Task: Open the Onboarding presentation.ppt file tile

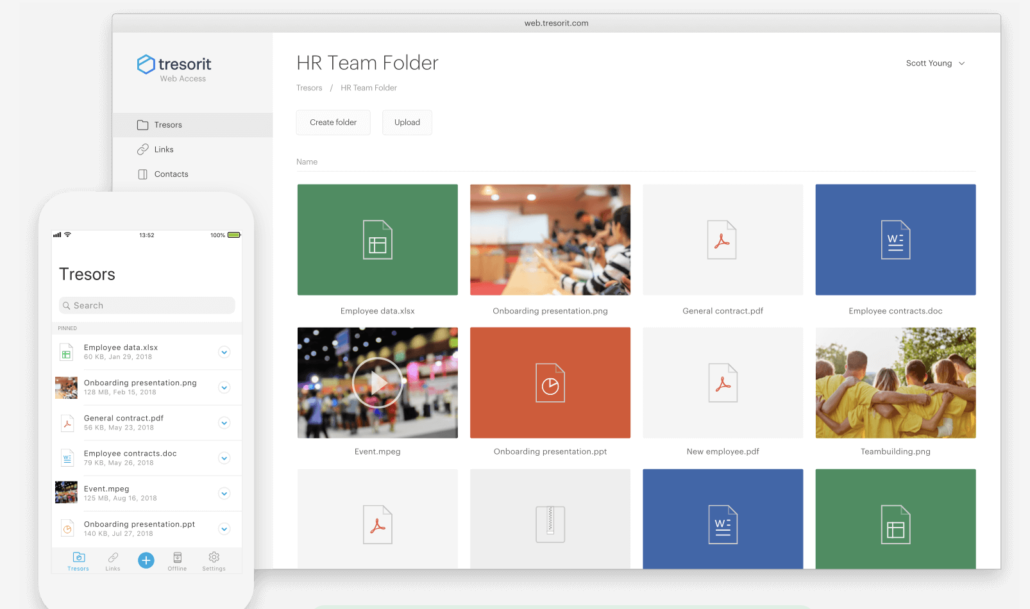Action: point(550,382)
